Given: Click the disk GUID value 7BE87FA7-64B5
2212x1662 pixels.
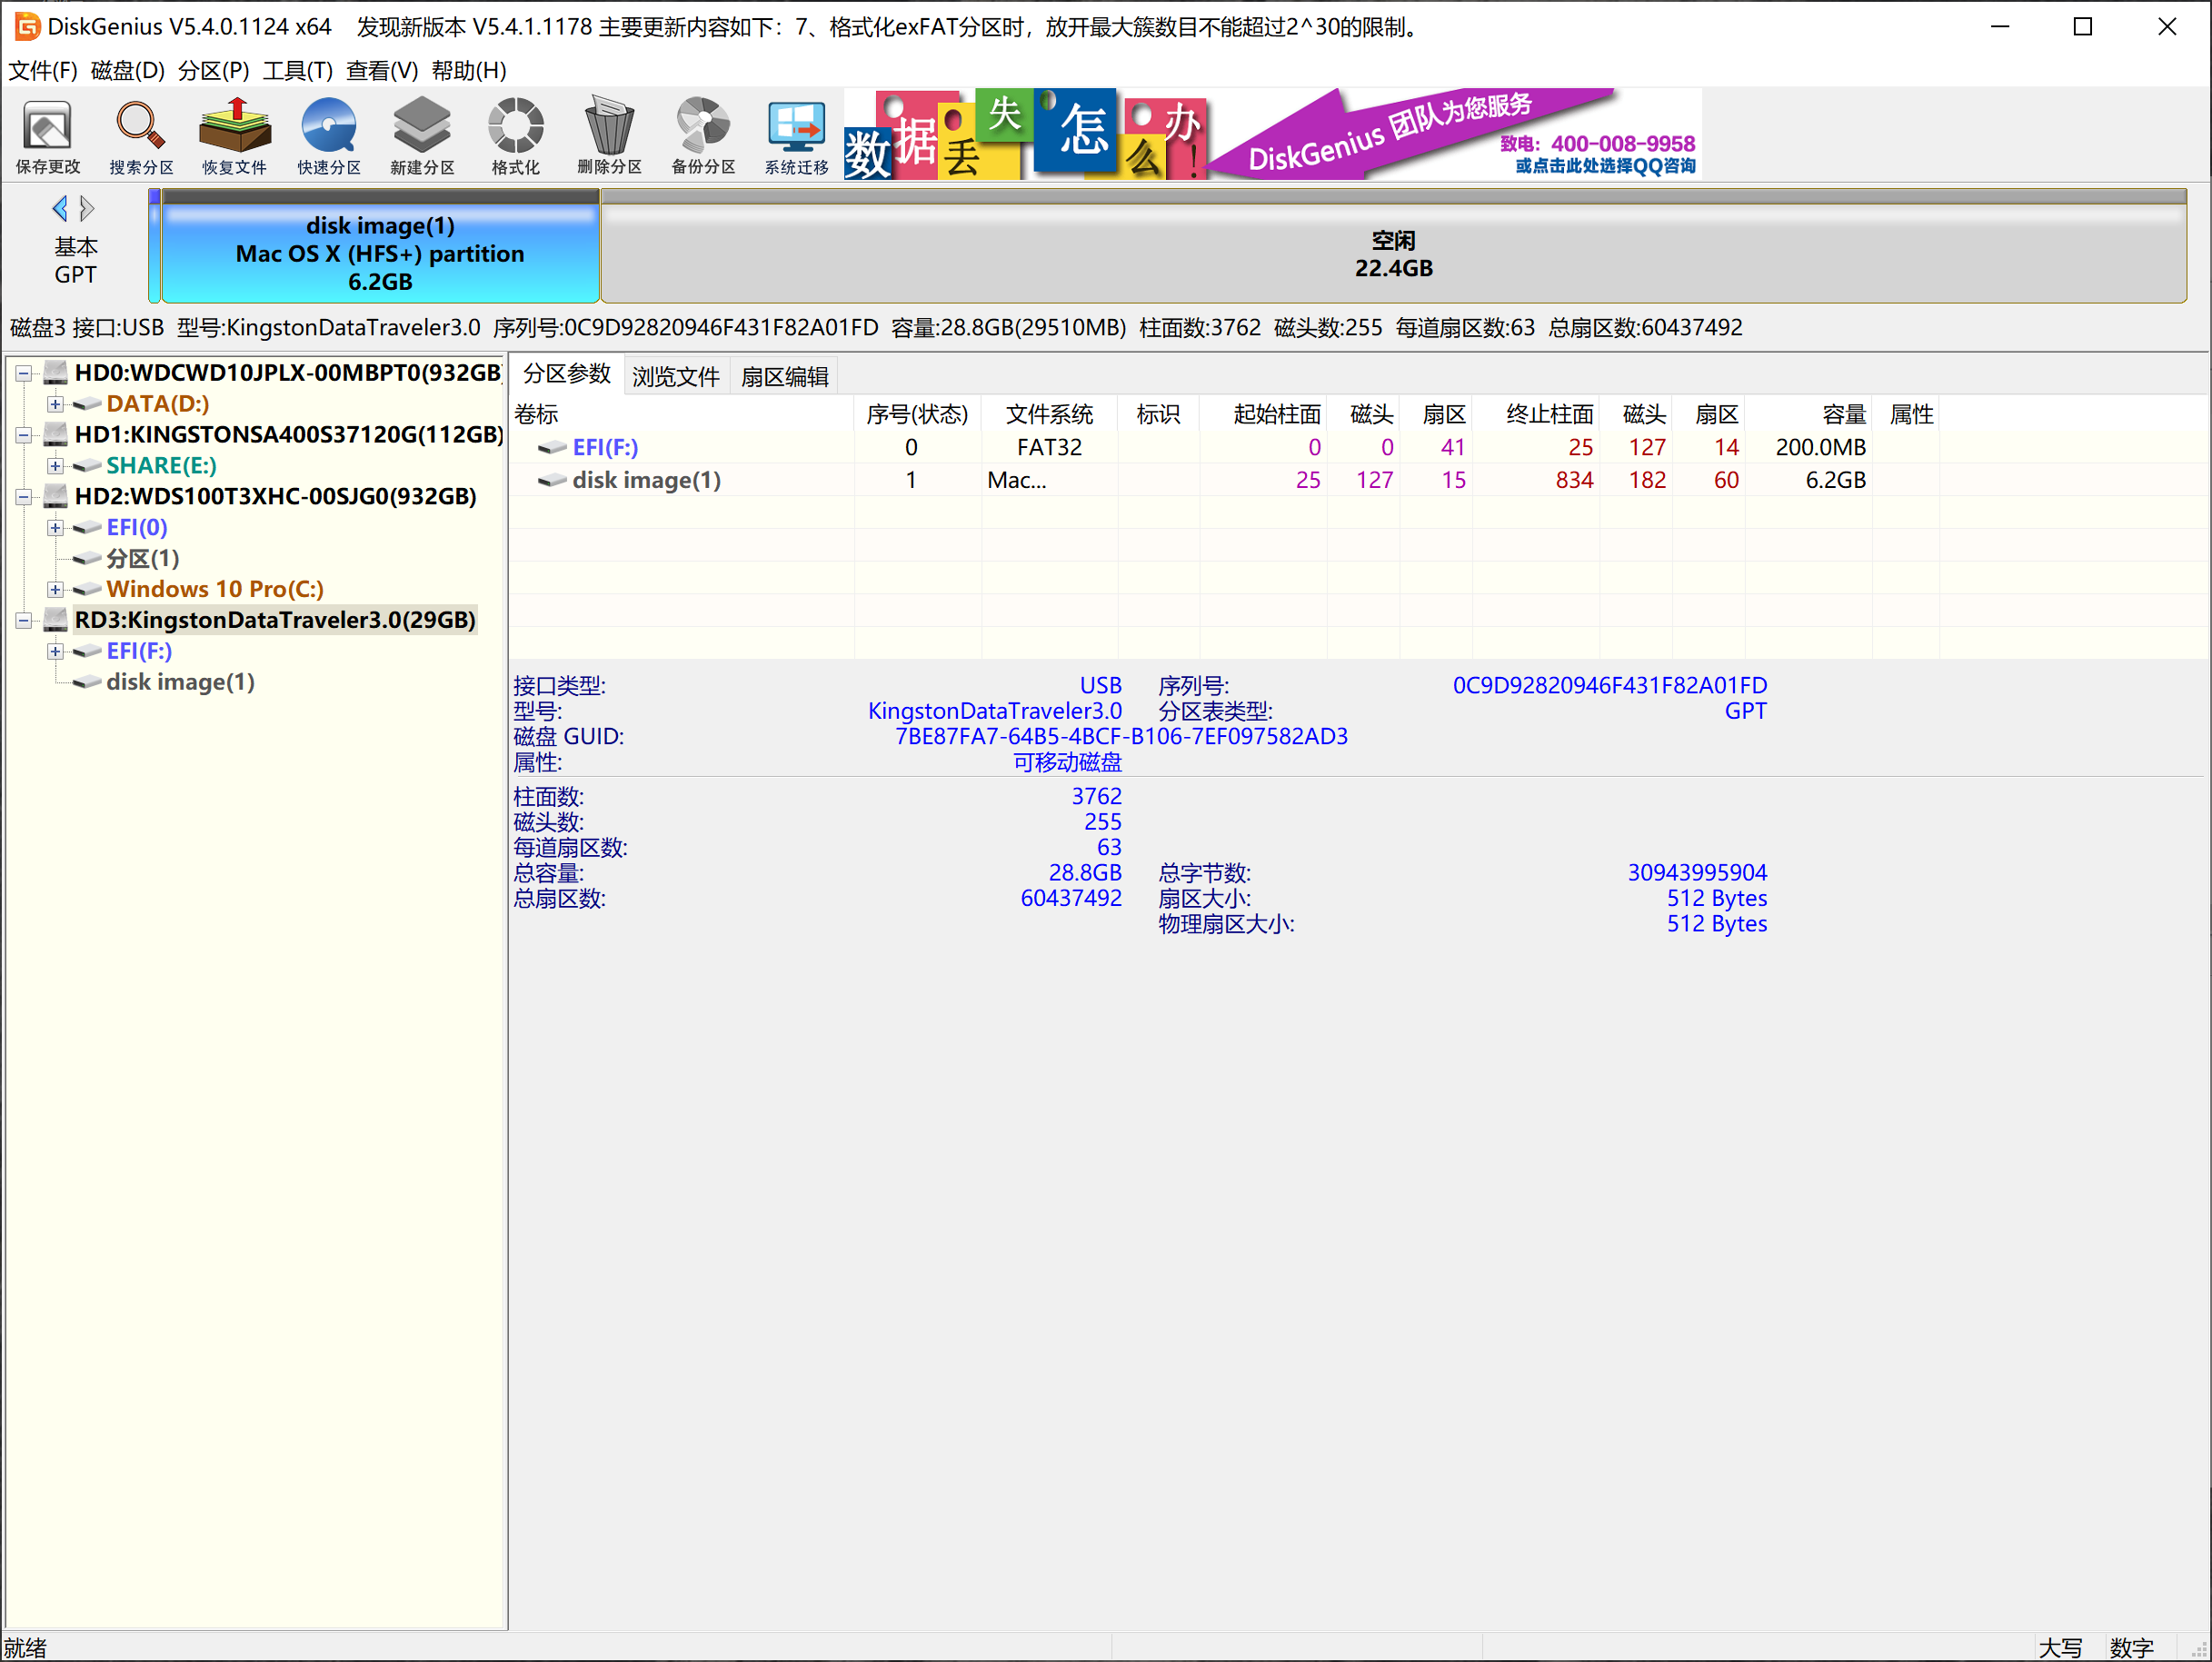Looking at the screenshot, I should click(1121, 737).
